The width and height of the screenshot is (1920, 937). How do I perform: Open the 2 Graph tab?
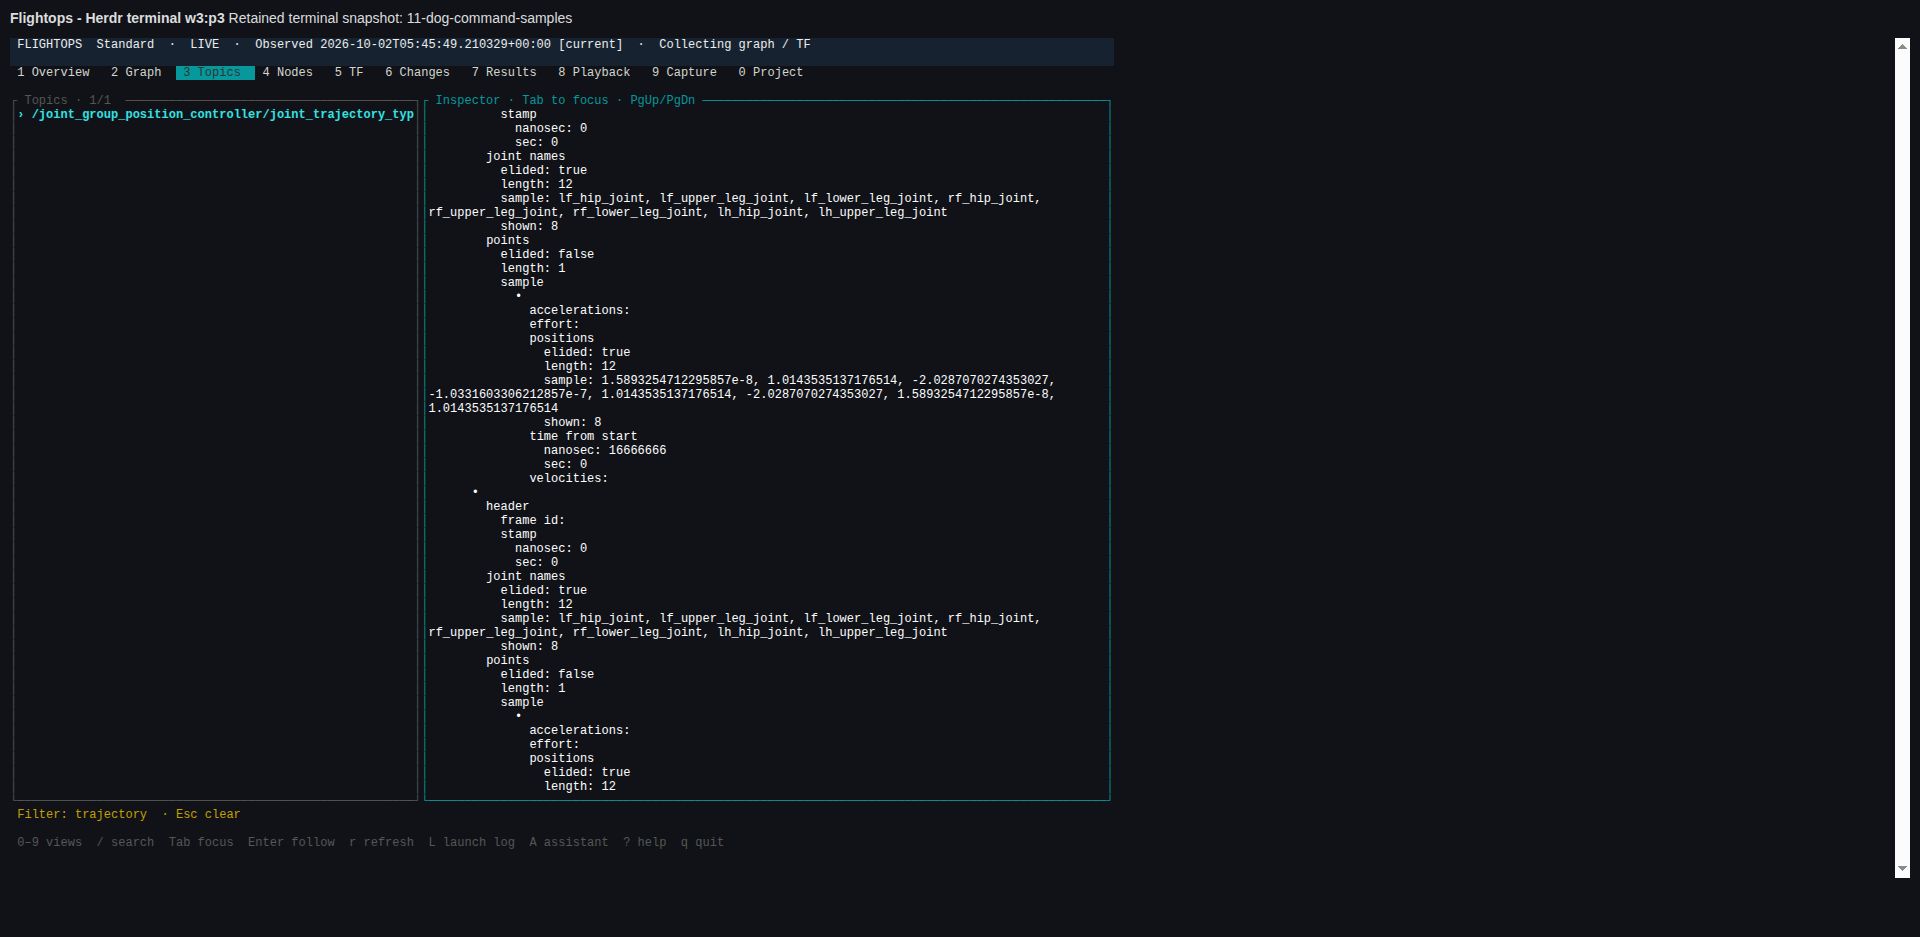pos(136,72)
